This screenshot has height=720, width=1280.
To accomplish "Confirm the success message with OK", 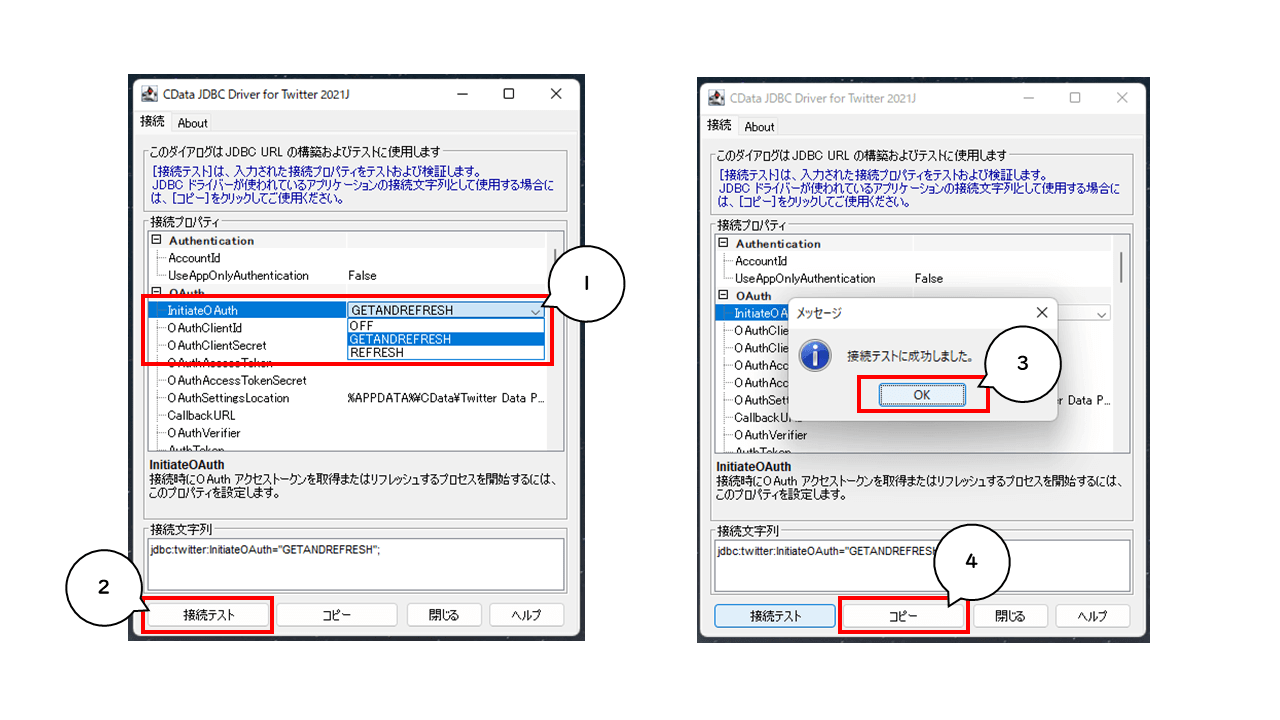I will [922, 395].
